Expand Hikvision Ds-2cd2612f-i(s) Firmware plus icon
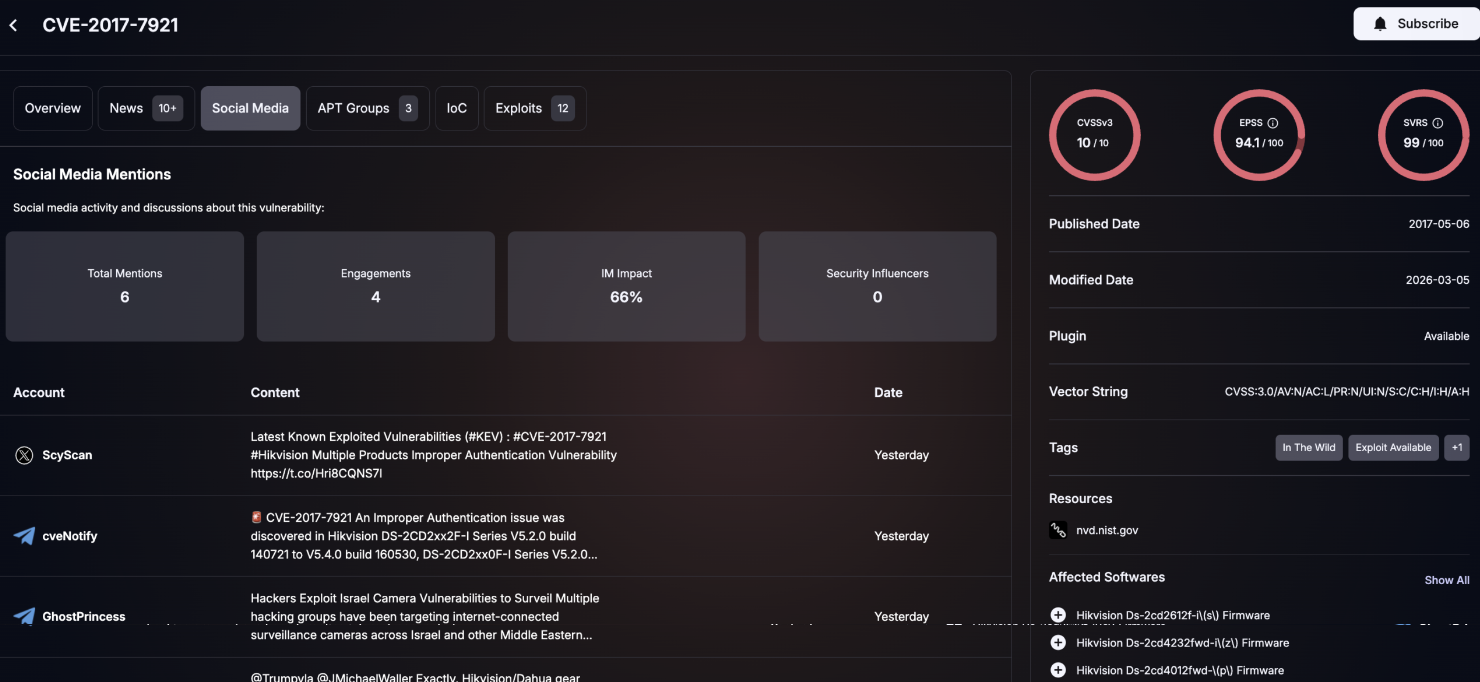This screenshot has width=1480, height=682. tap(1058, 615)
